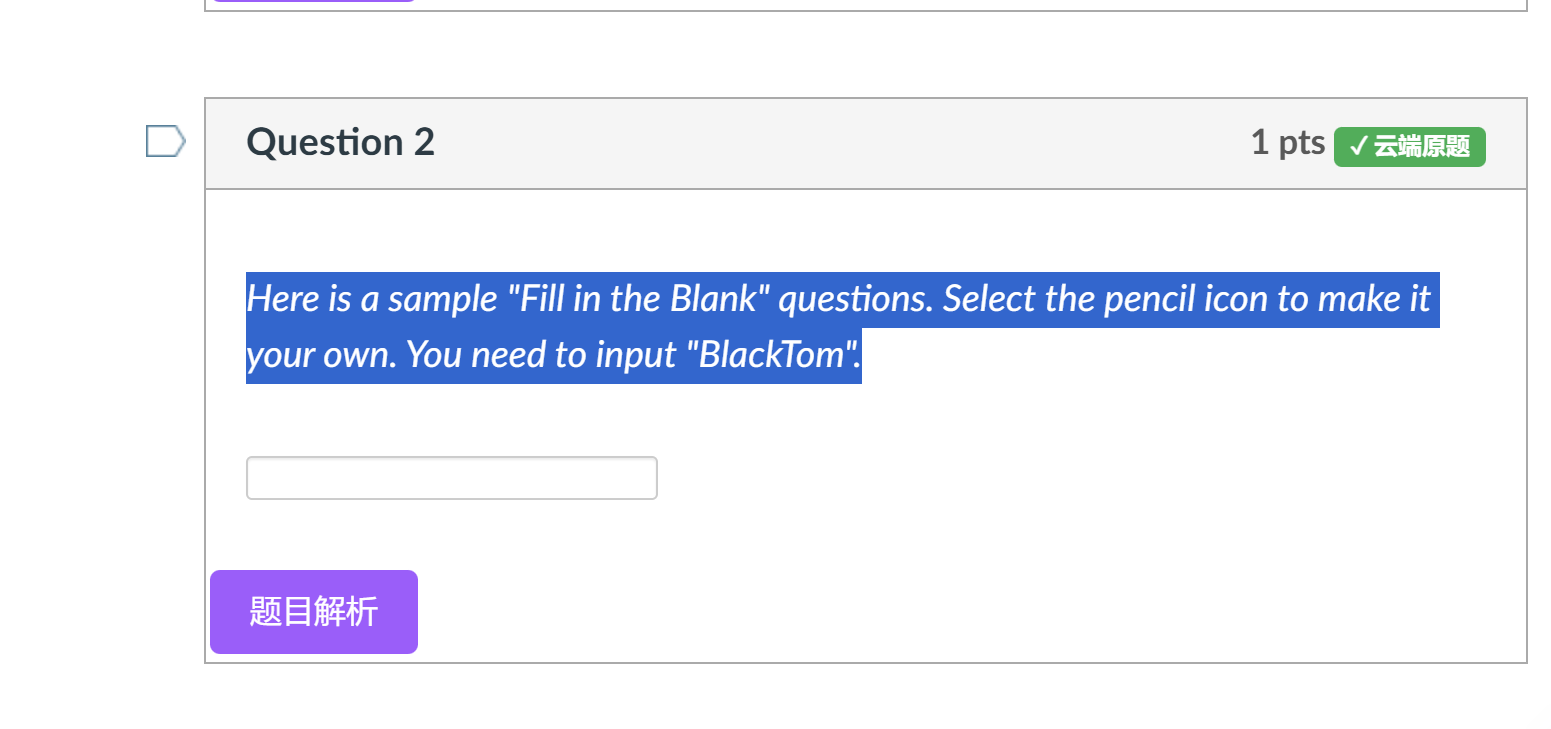
Task: Click the word "Here" starting the question
Action: (x=269, y=298)
